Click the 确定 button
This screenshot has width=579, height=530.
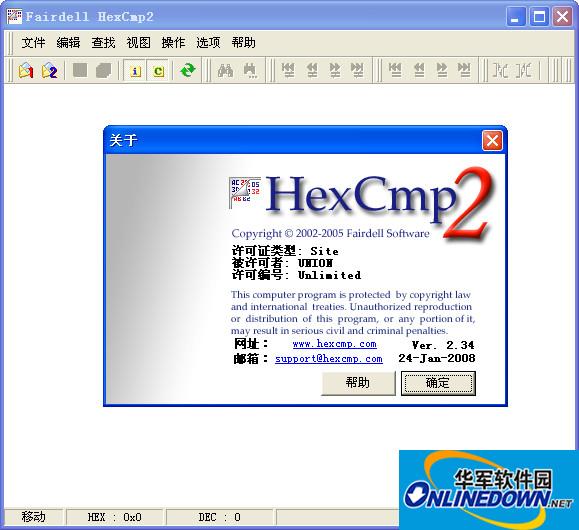tap(438, 383)
